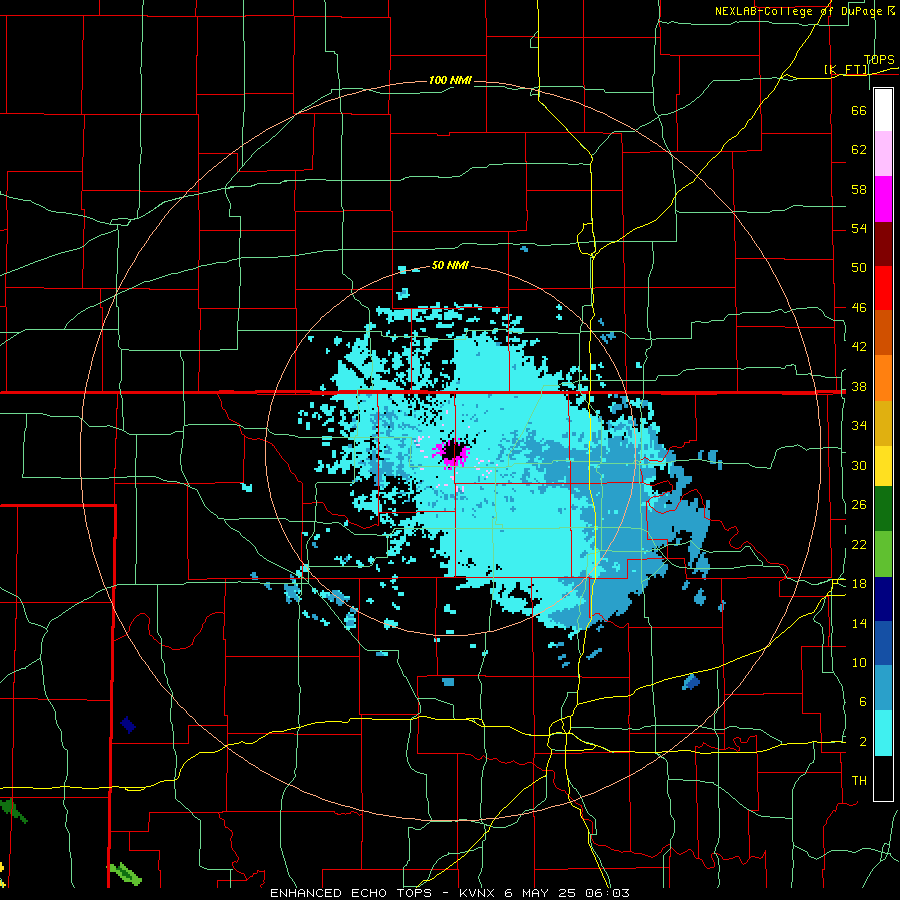Select the legend value 46
The width and height of the screenshot is (900, 900).
point(859,308)
